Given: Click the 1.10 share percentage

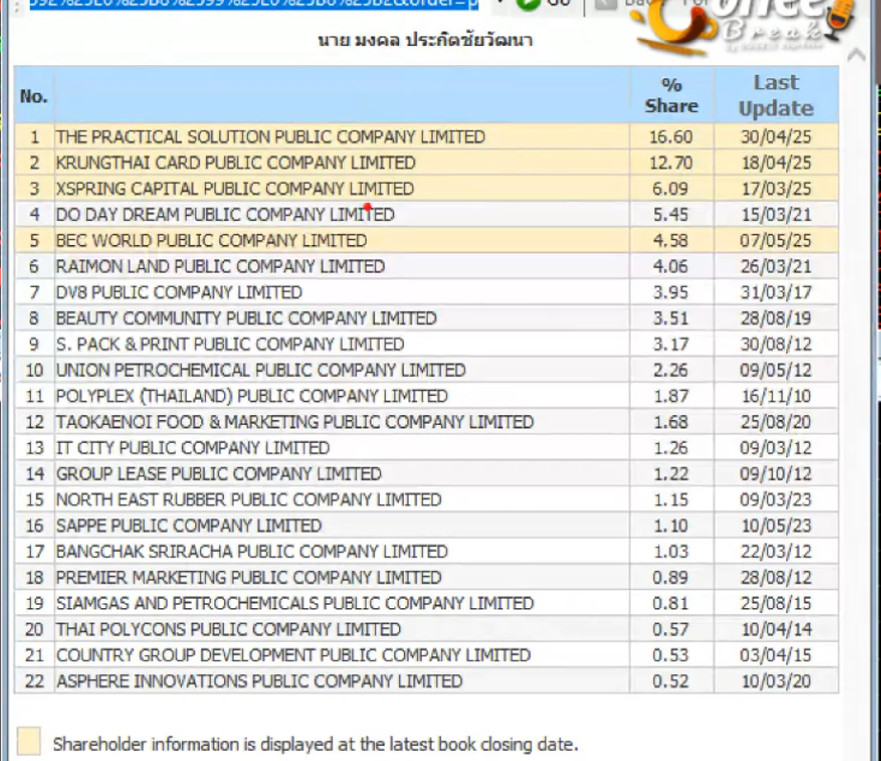Looking at the screenshot, I should pyautogui.click(x=670, y=526).
